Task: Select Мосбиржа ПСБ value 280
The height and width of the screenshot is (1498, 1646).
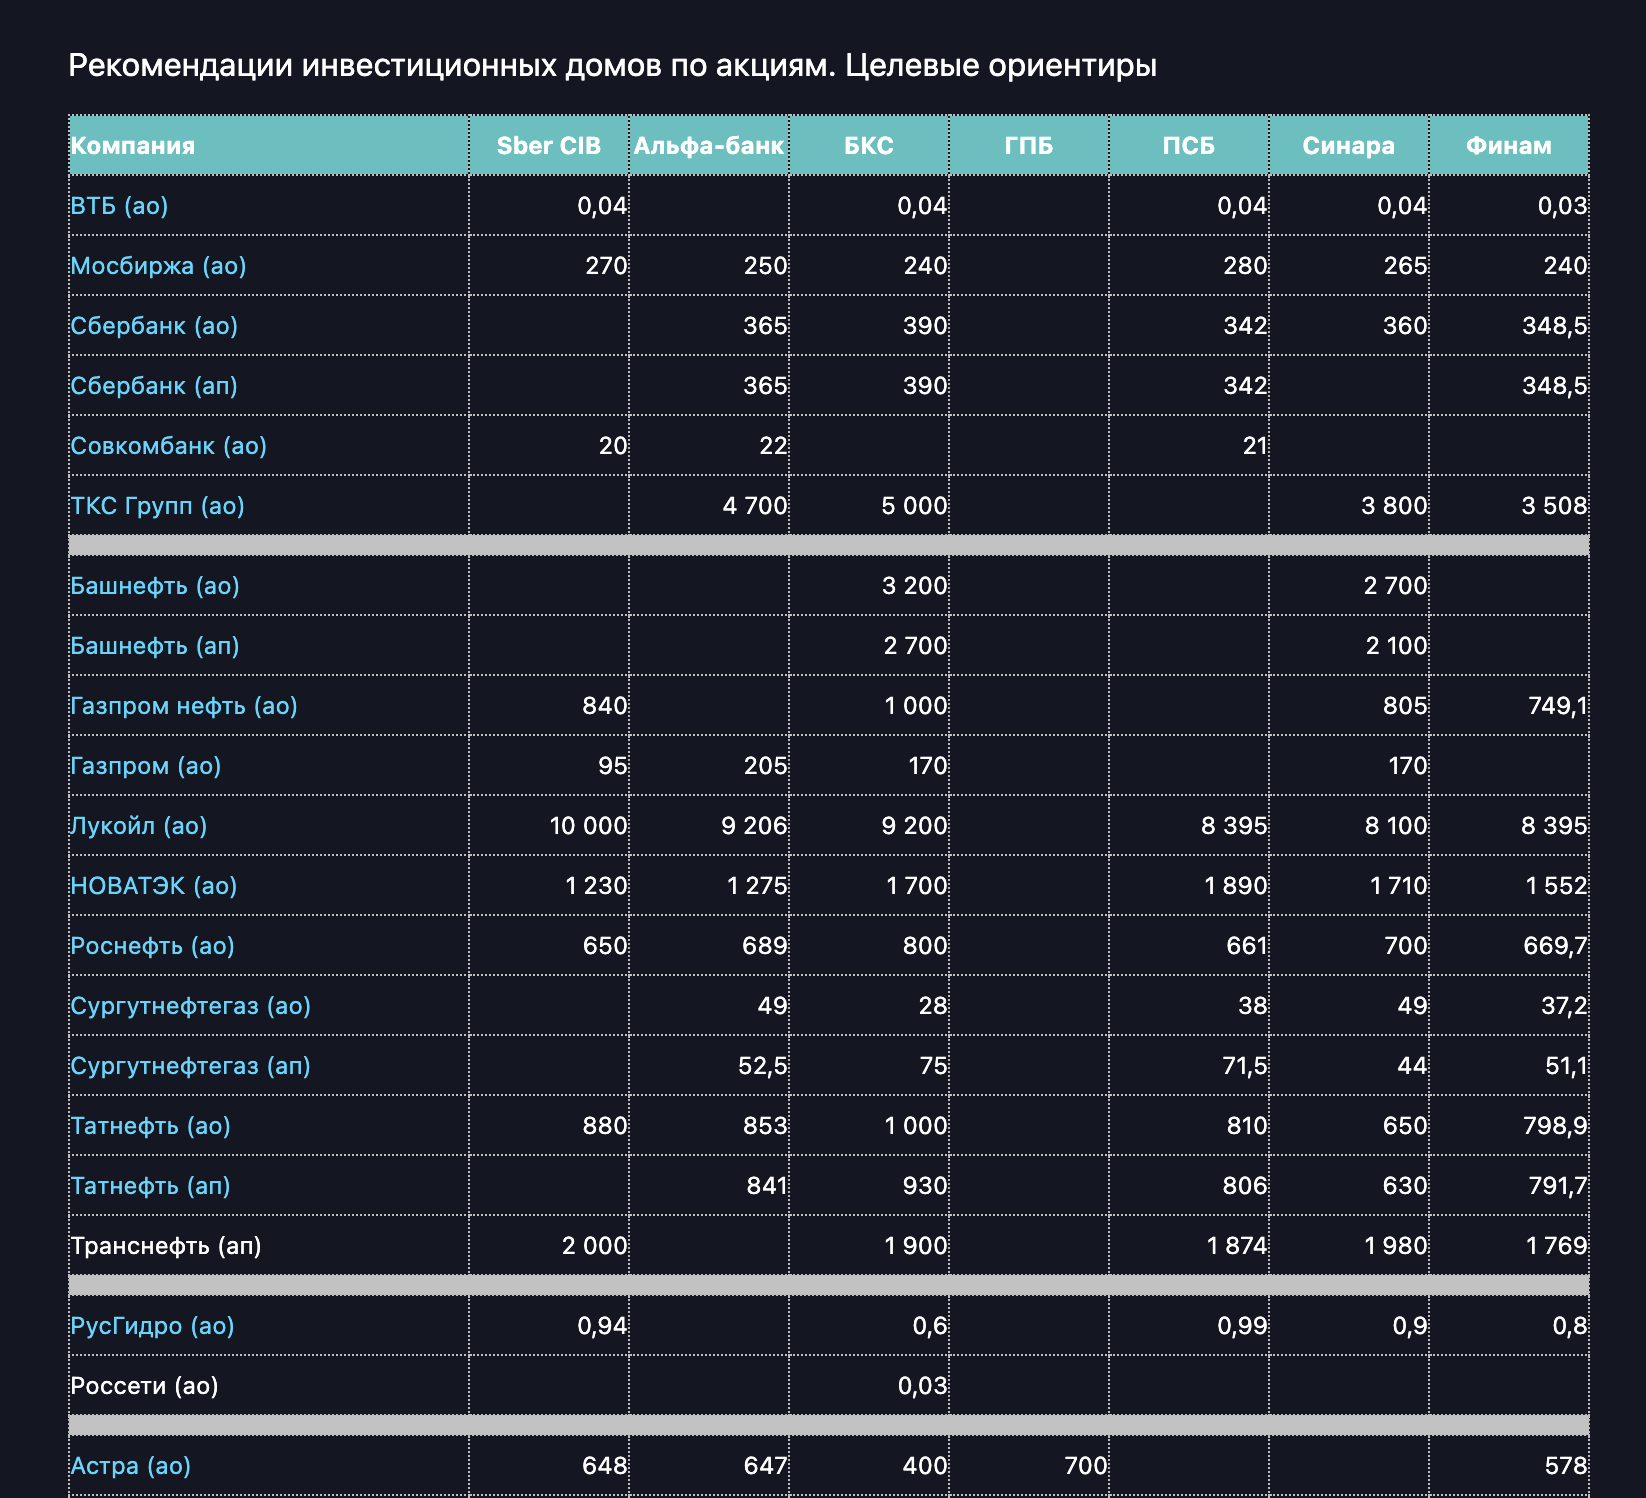Action: [x=1246, y=266]
